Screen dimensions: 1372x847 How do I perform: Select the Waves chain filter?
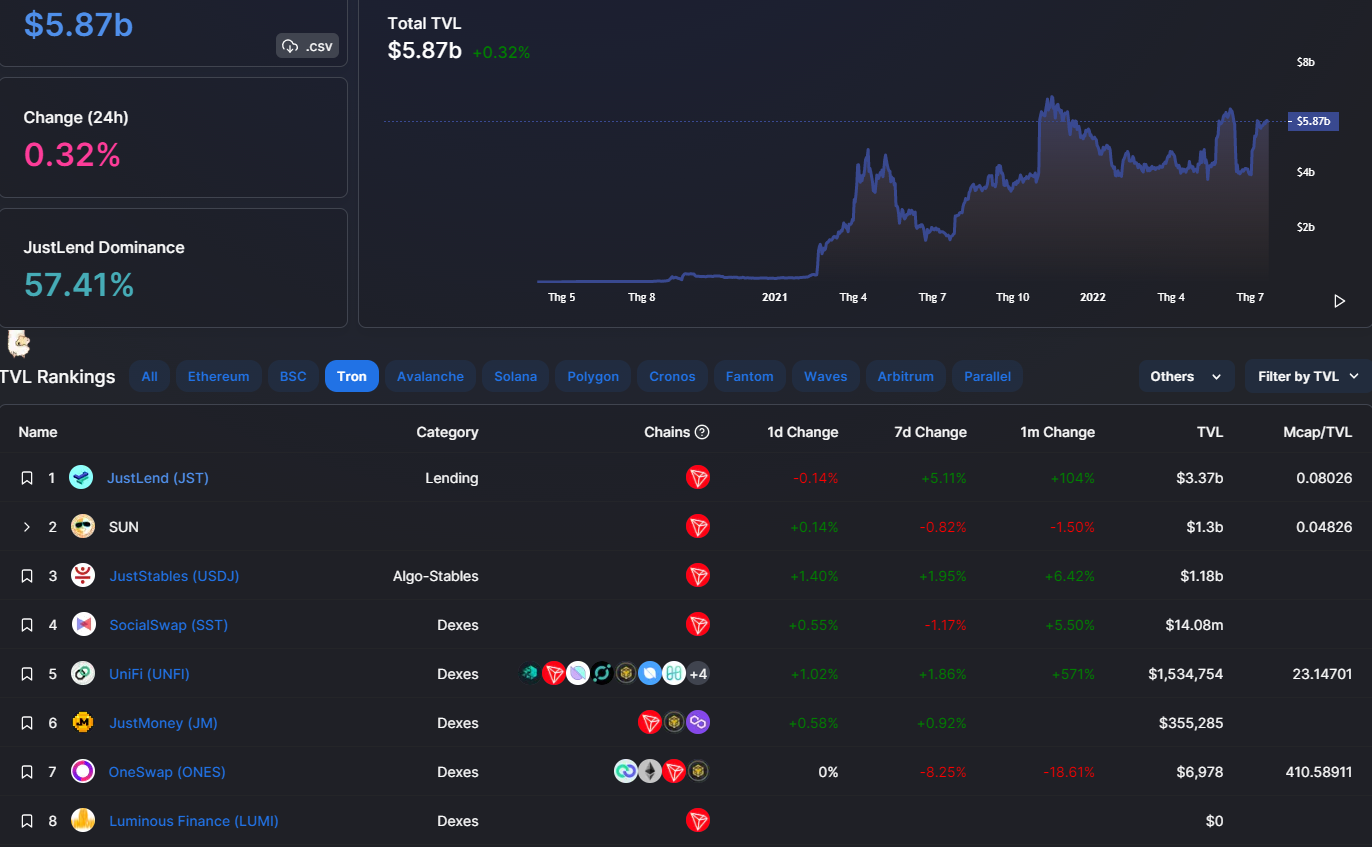[826, 376]
